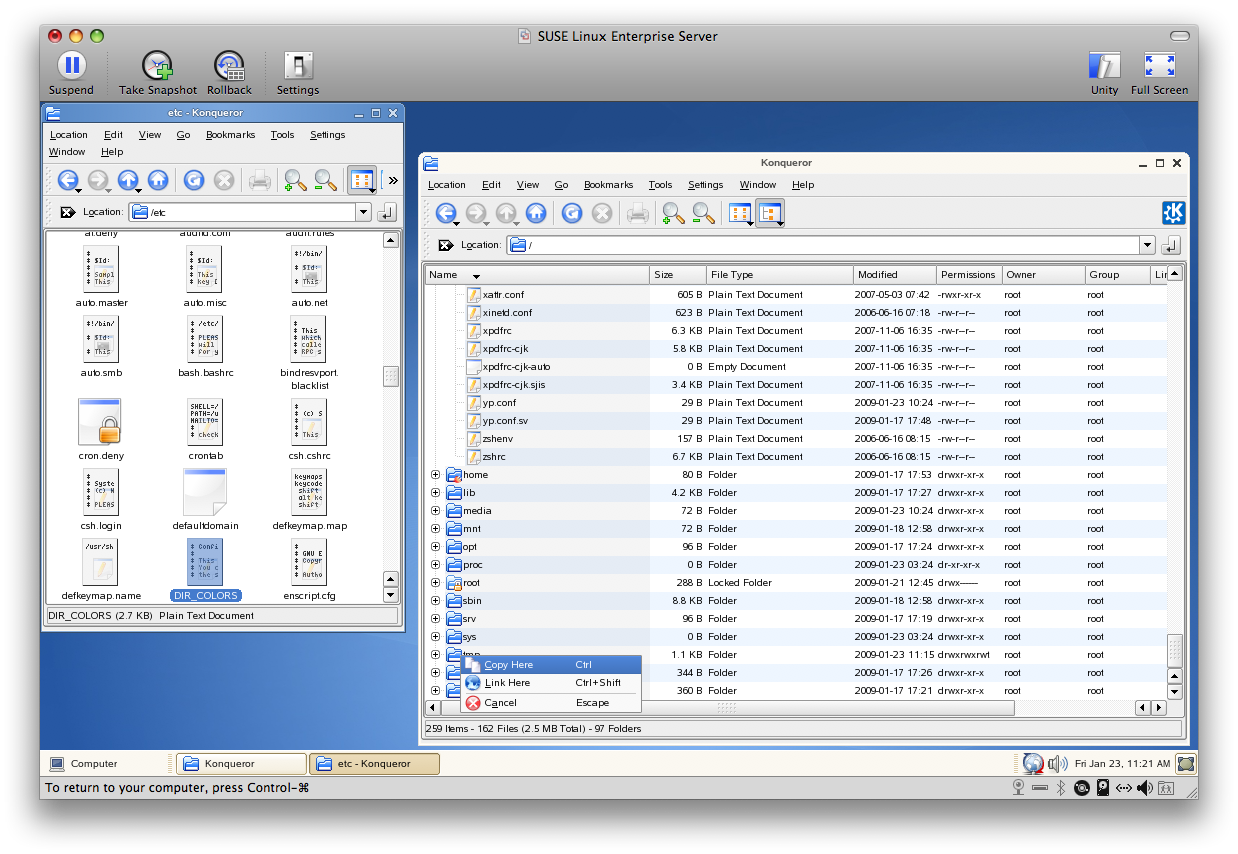Sort listing by the Modified column

[895, 275]
